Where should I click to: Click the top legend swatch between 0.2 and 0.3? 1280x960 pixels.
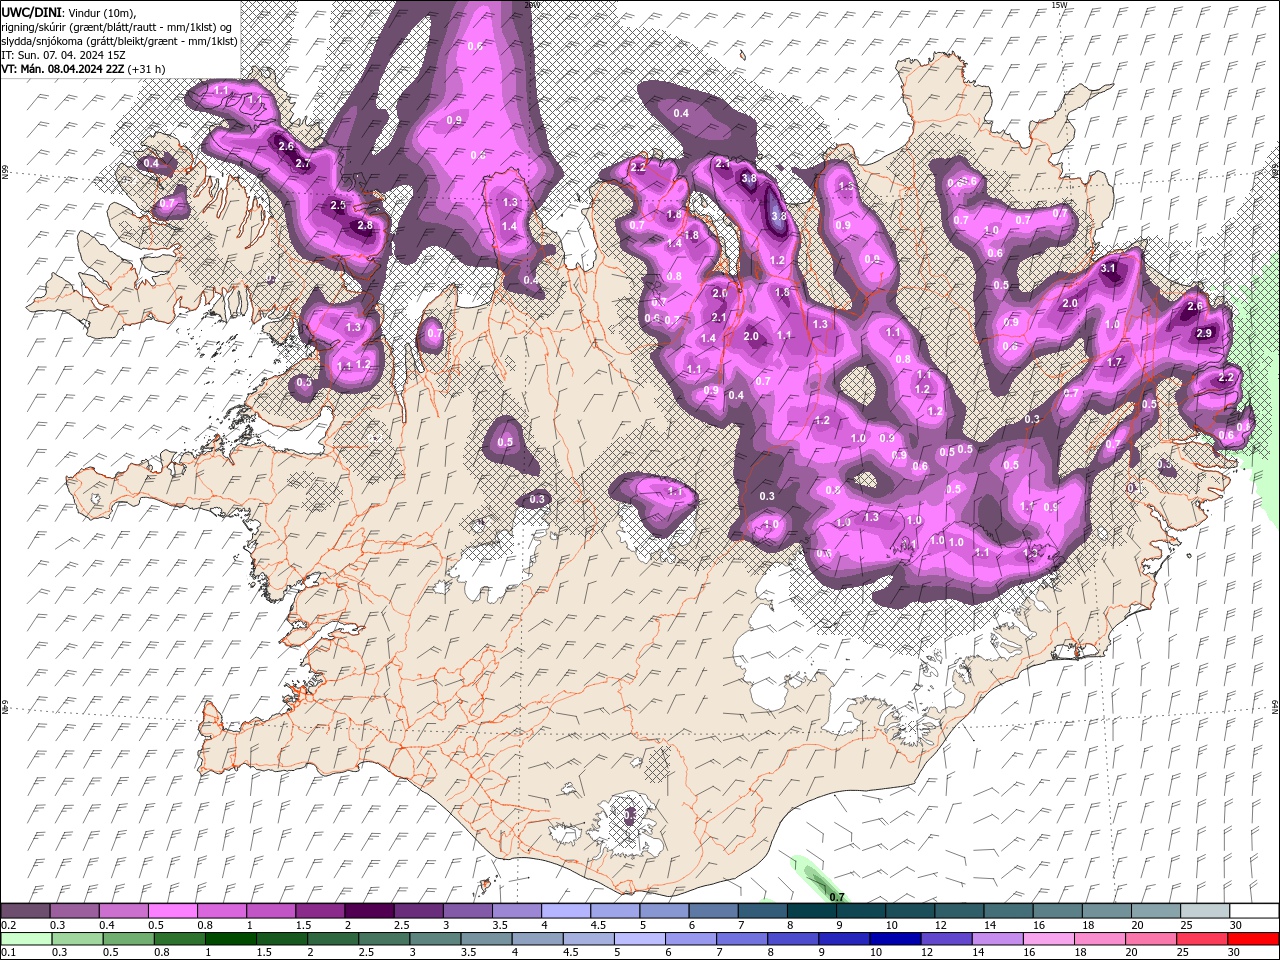point(25,911)
